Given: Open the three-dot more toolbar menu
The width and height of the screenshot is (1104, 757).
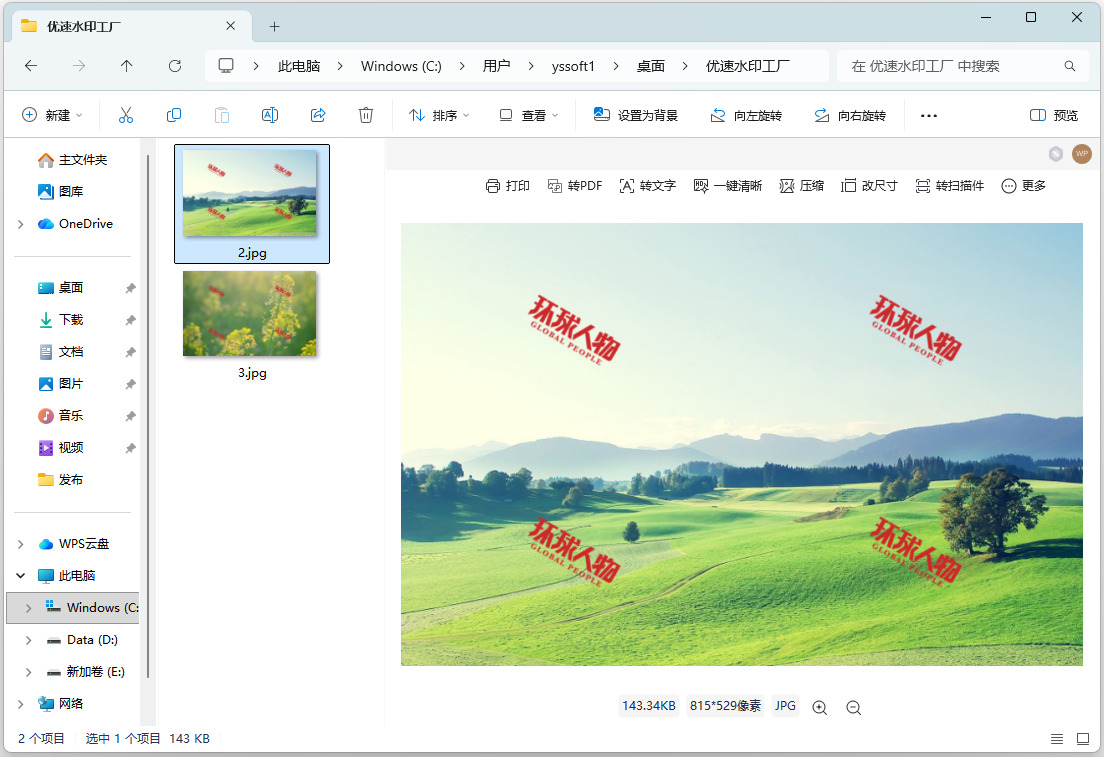Looking at the screenshot, I should pyautogui.click(x=929, y=115).
